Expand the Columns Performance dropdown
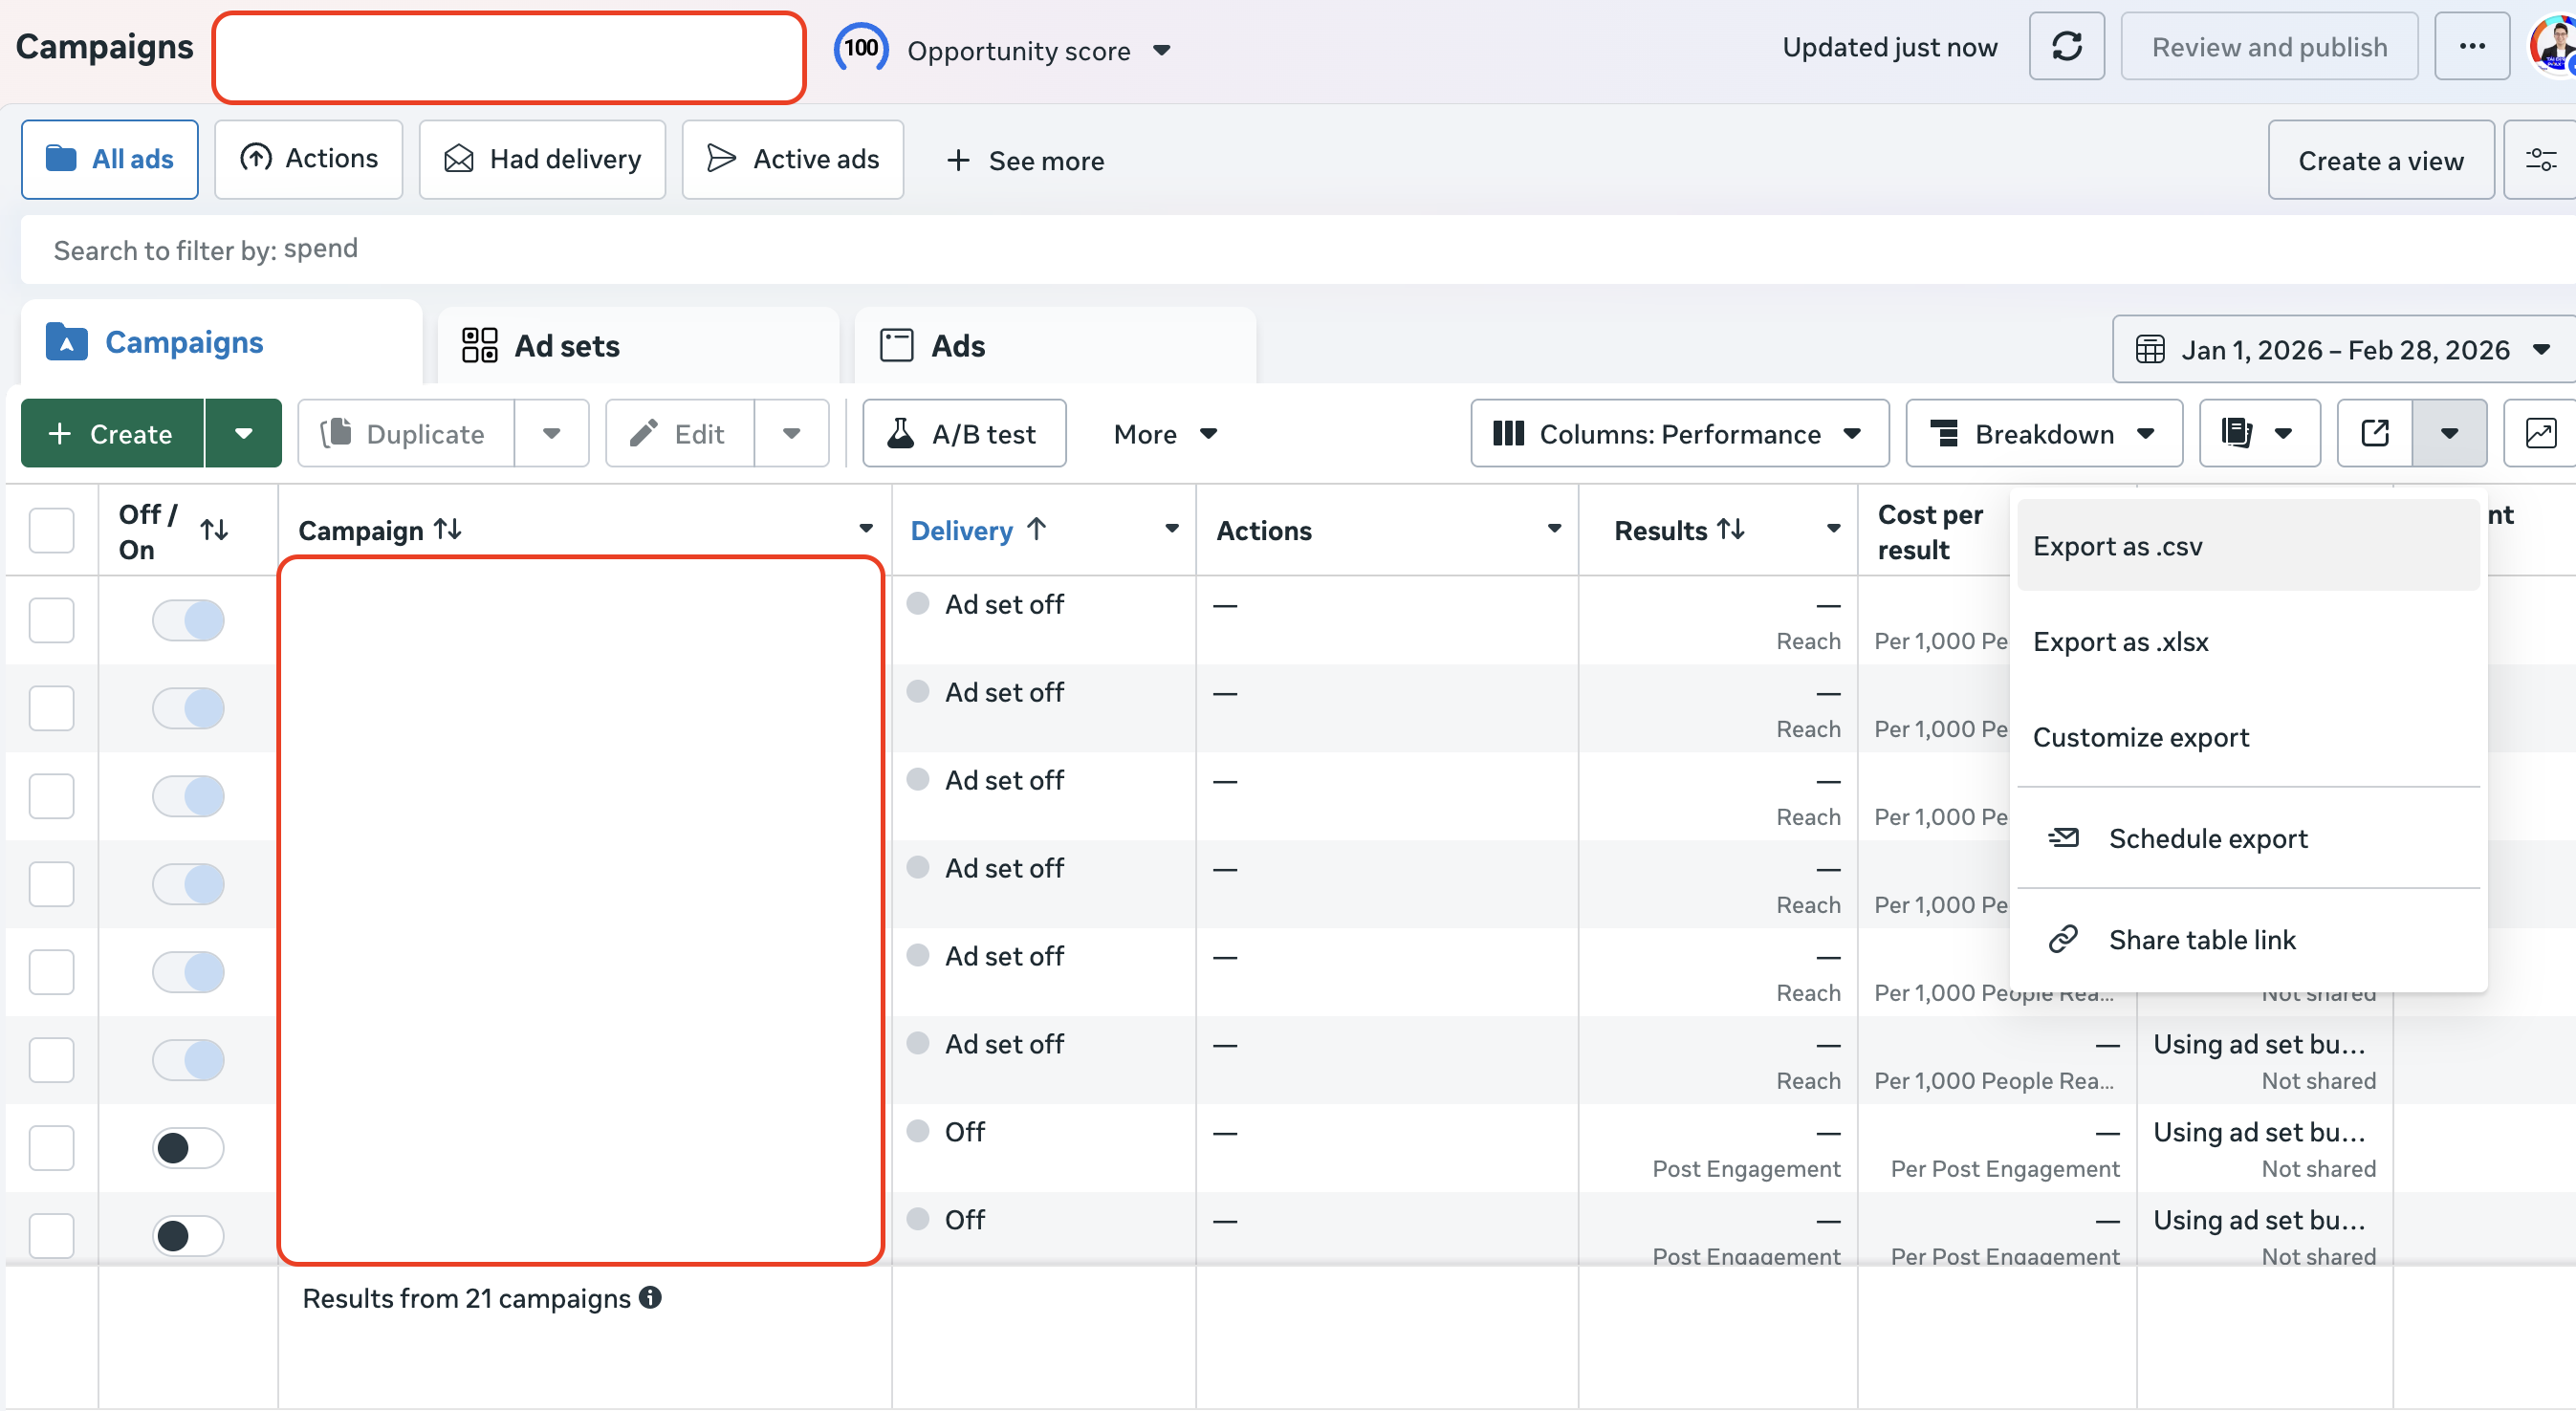Image resolution: width=2576 pixels, height=1411 pixels. click(x=1678, y=433)
